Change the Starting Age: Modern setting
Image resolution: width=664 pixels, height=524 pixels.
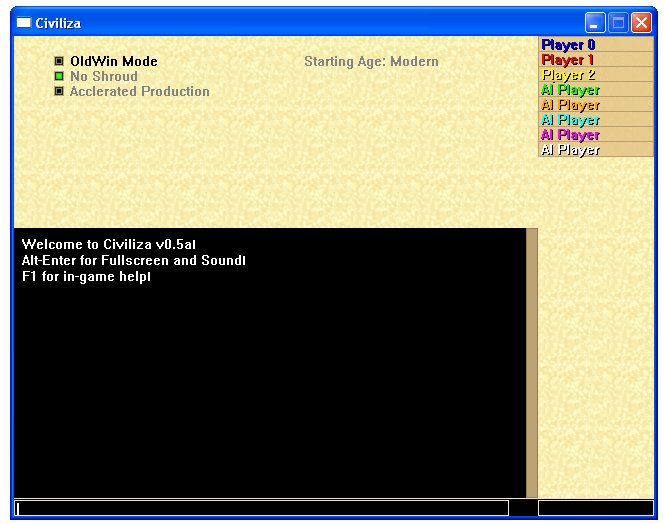pos(371,62)
